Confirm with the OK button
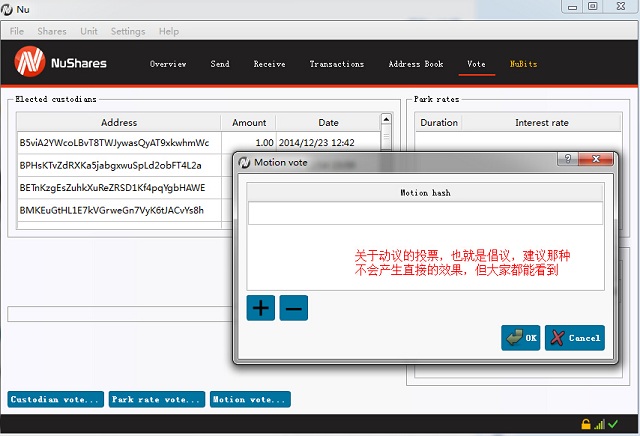 [x=520, y=338]
